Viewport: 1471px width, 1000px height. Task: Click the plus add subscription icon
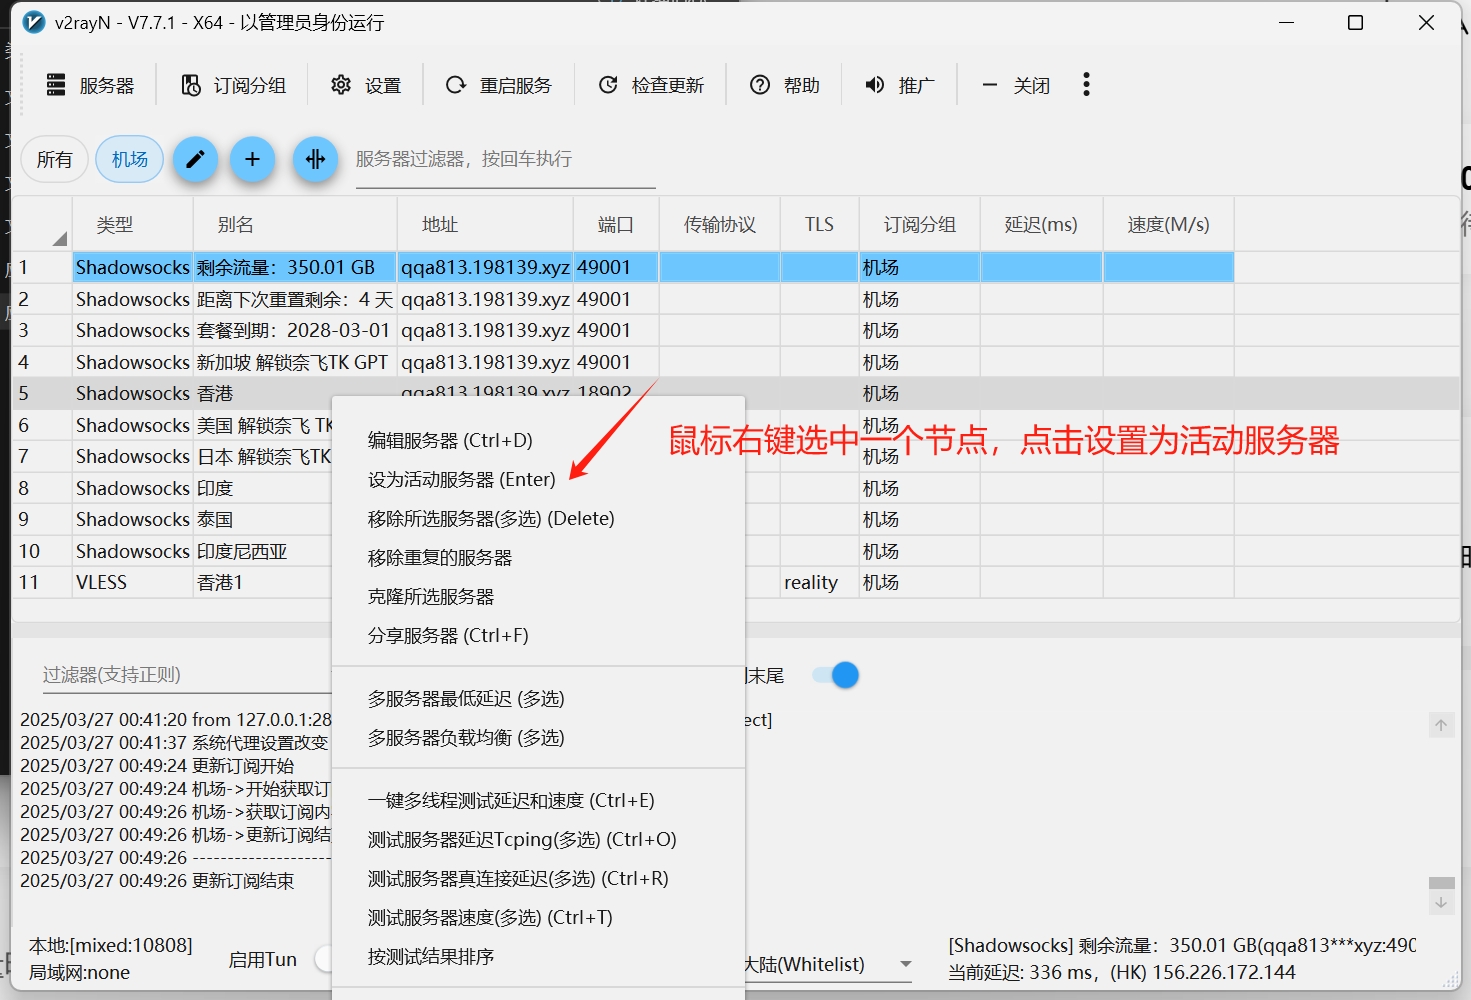click(x=253, y=159)
